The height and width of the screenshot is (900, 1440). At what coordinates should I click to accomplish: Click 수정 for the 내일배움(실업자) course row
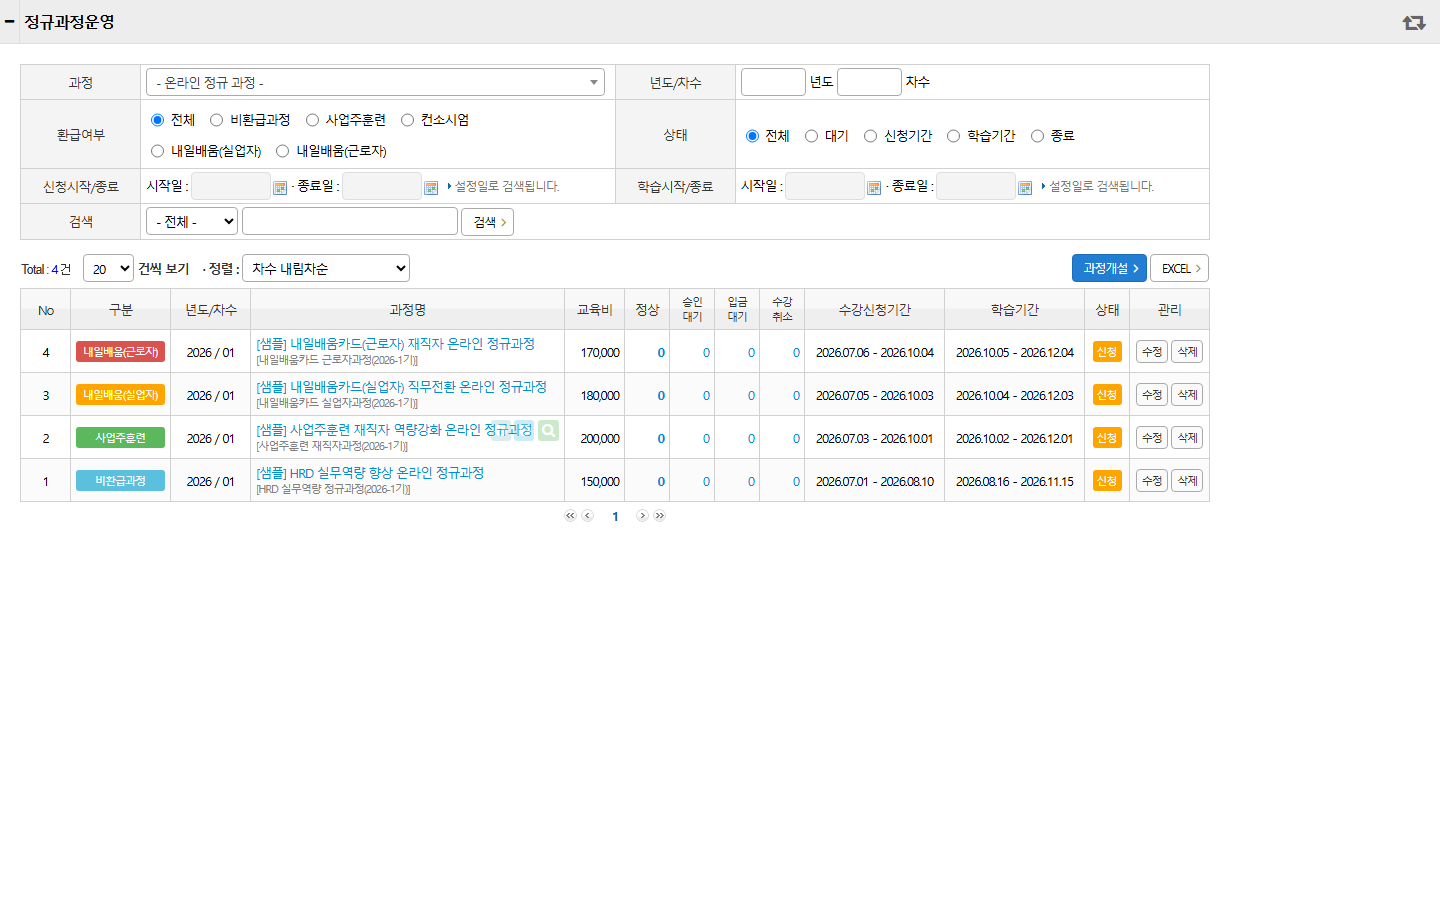point(1152,395)
